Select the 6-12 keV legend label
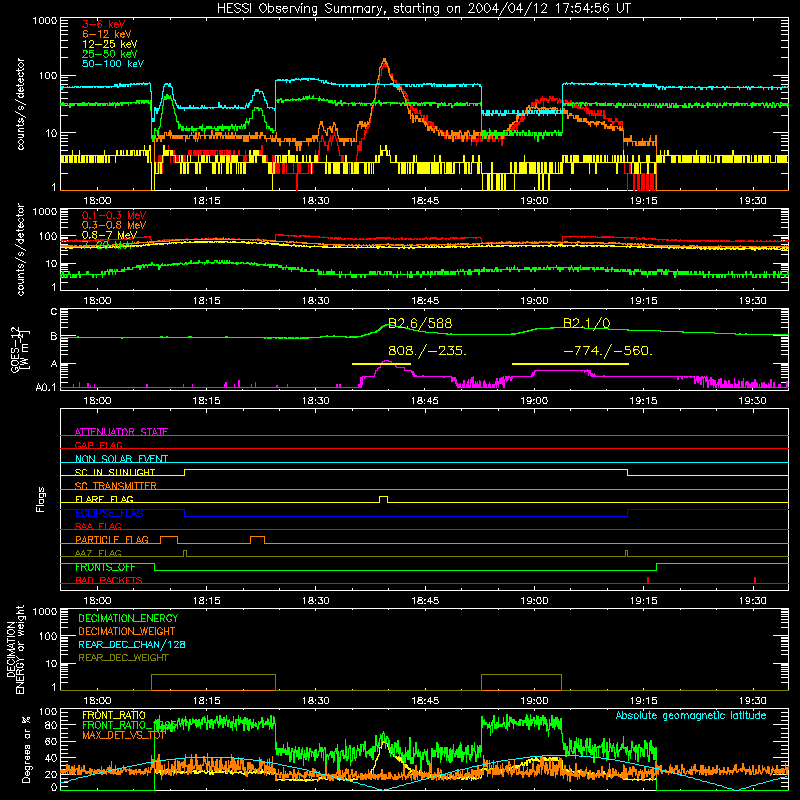Viewport: 800px width, 800px height. 107,34
